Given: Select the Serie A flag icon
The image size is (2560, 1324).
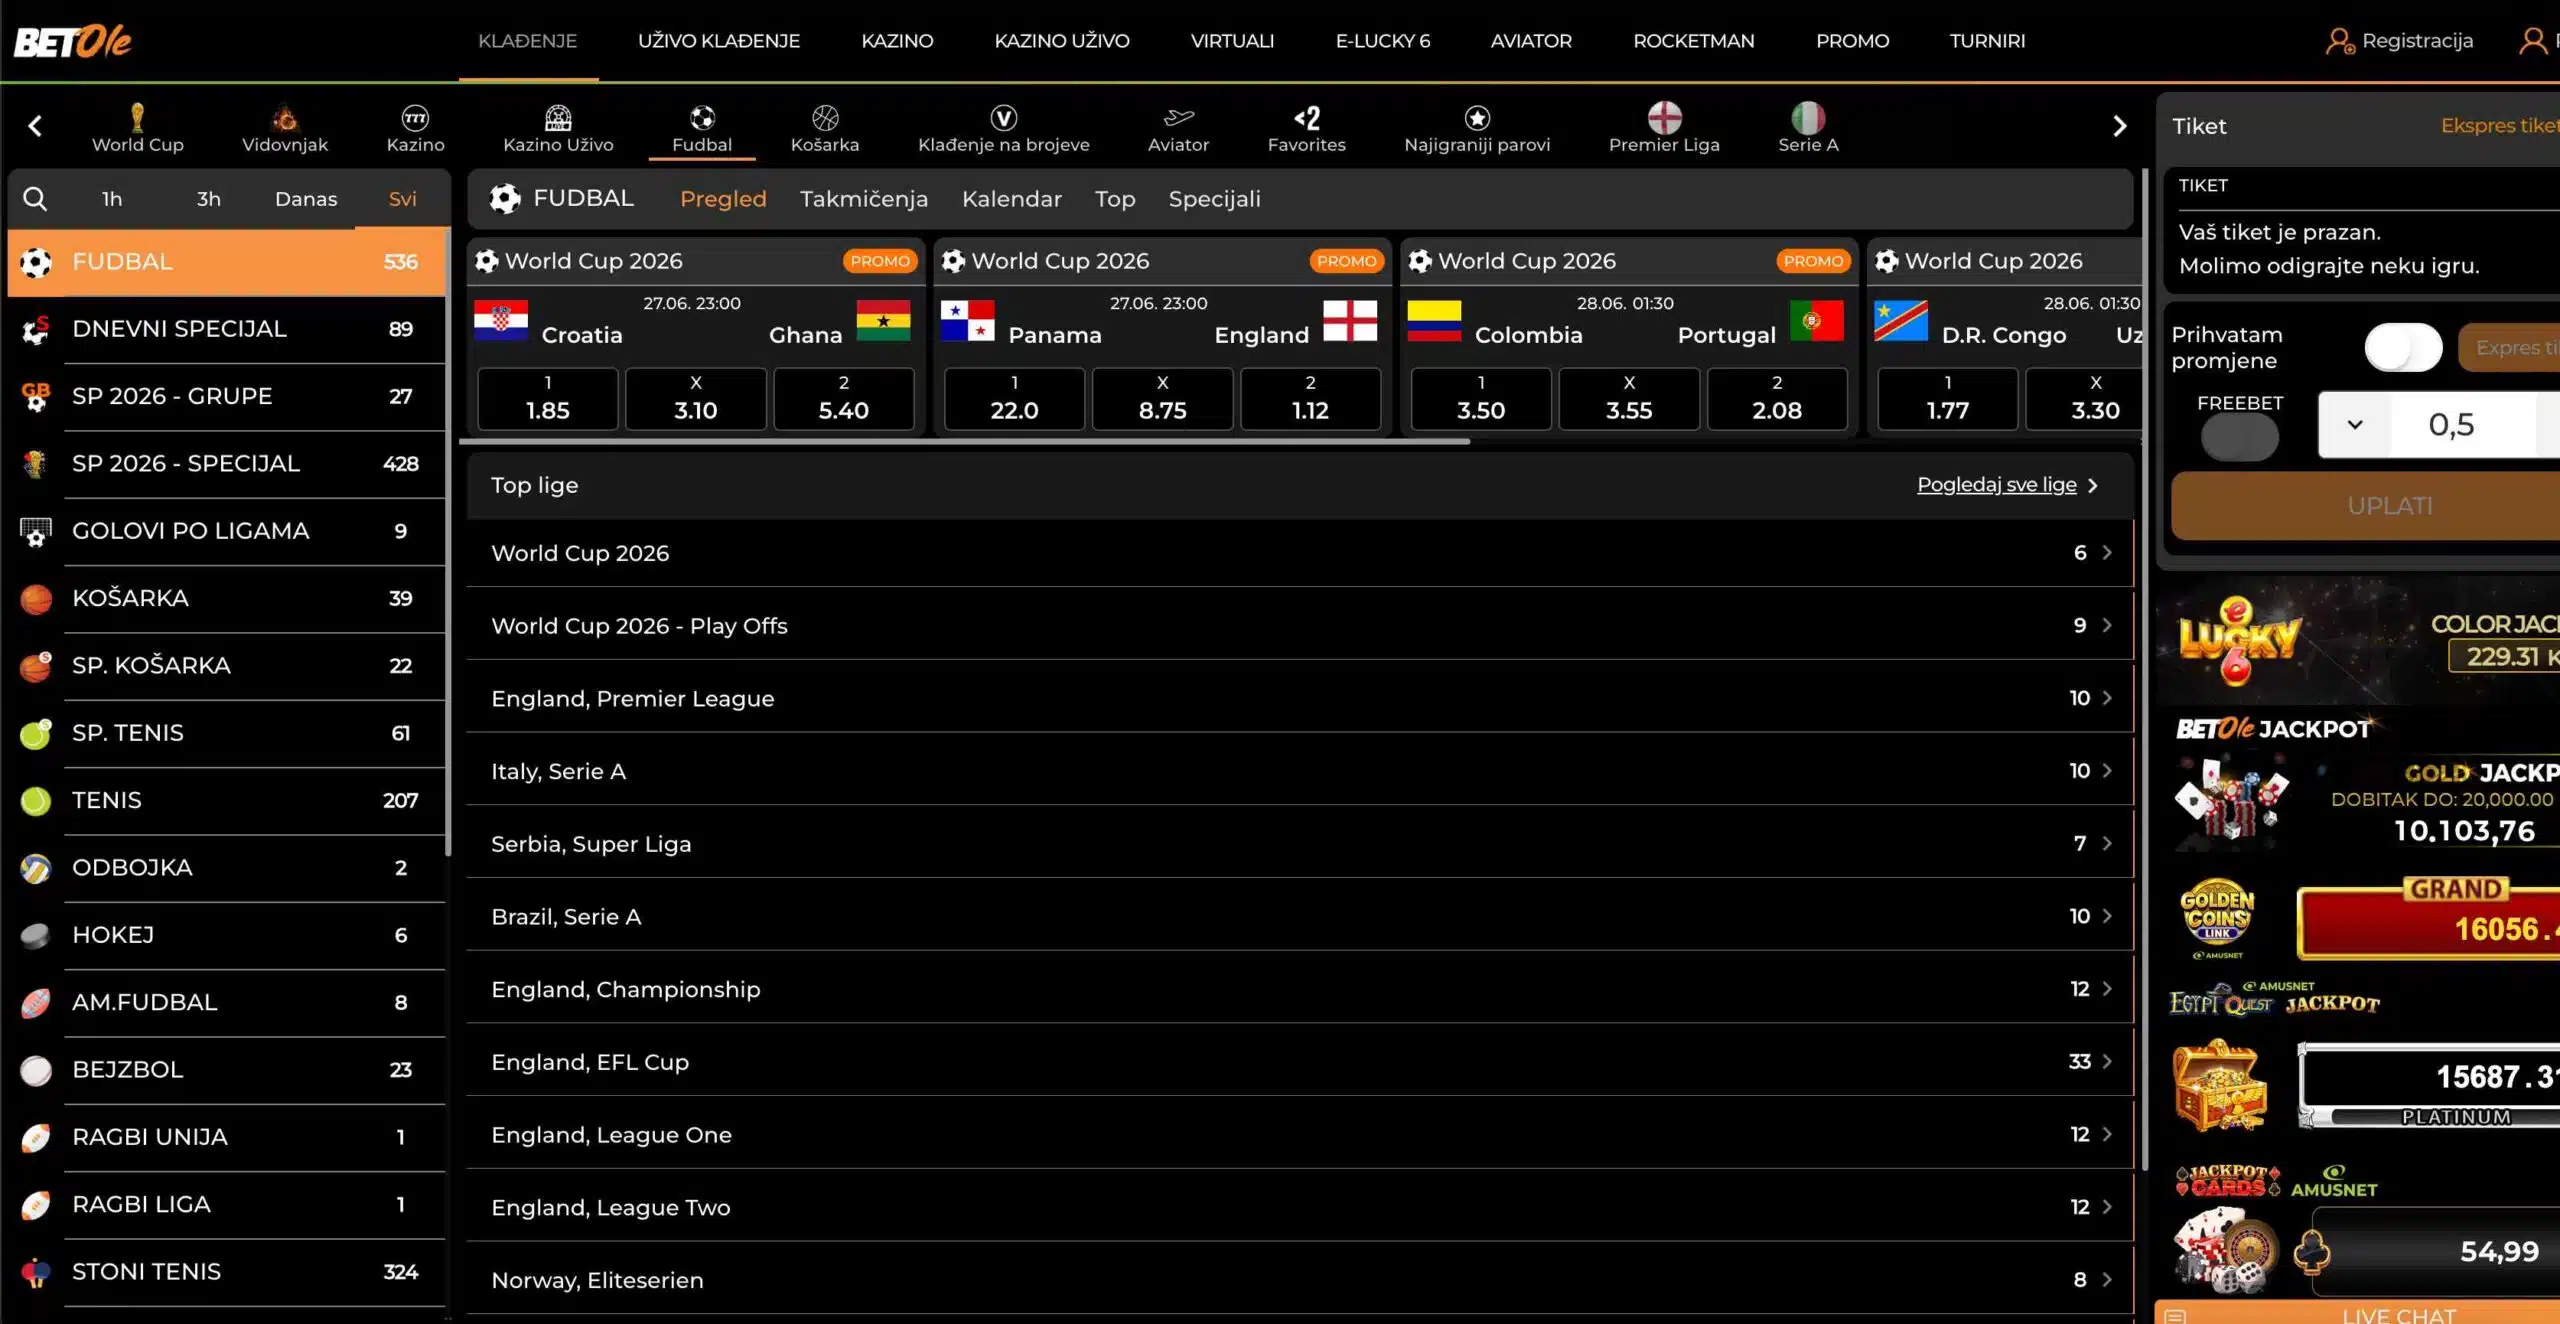Looking at the screenshot, I should 1808,117.
